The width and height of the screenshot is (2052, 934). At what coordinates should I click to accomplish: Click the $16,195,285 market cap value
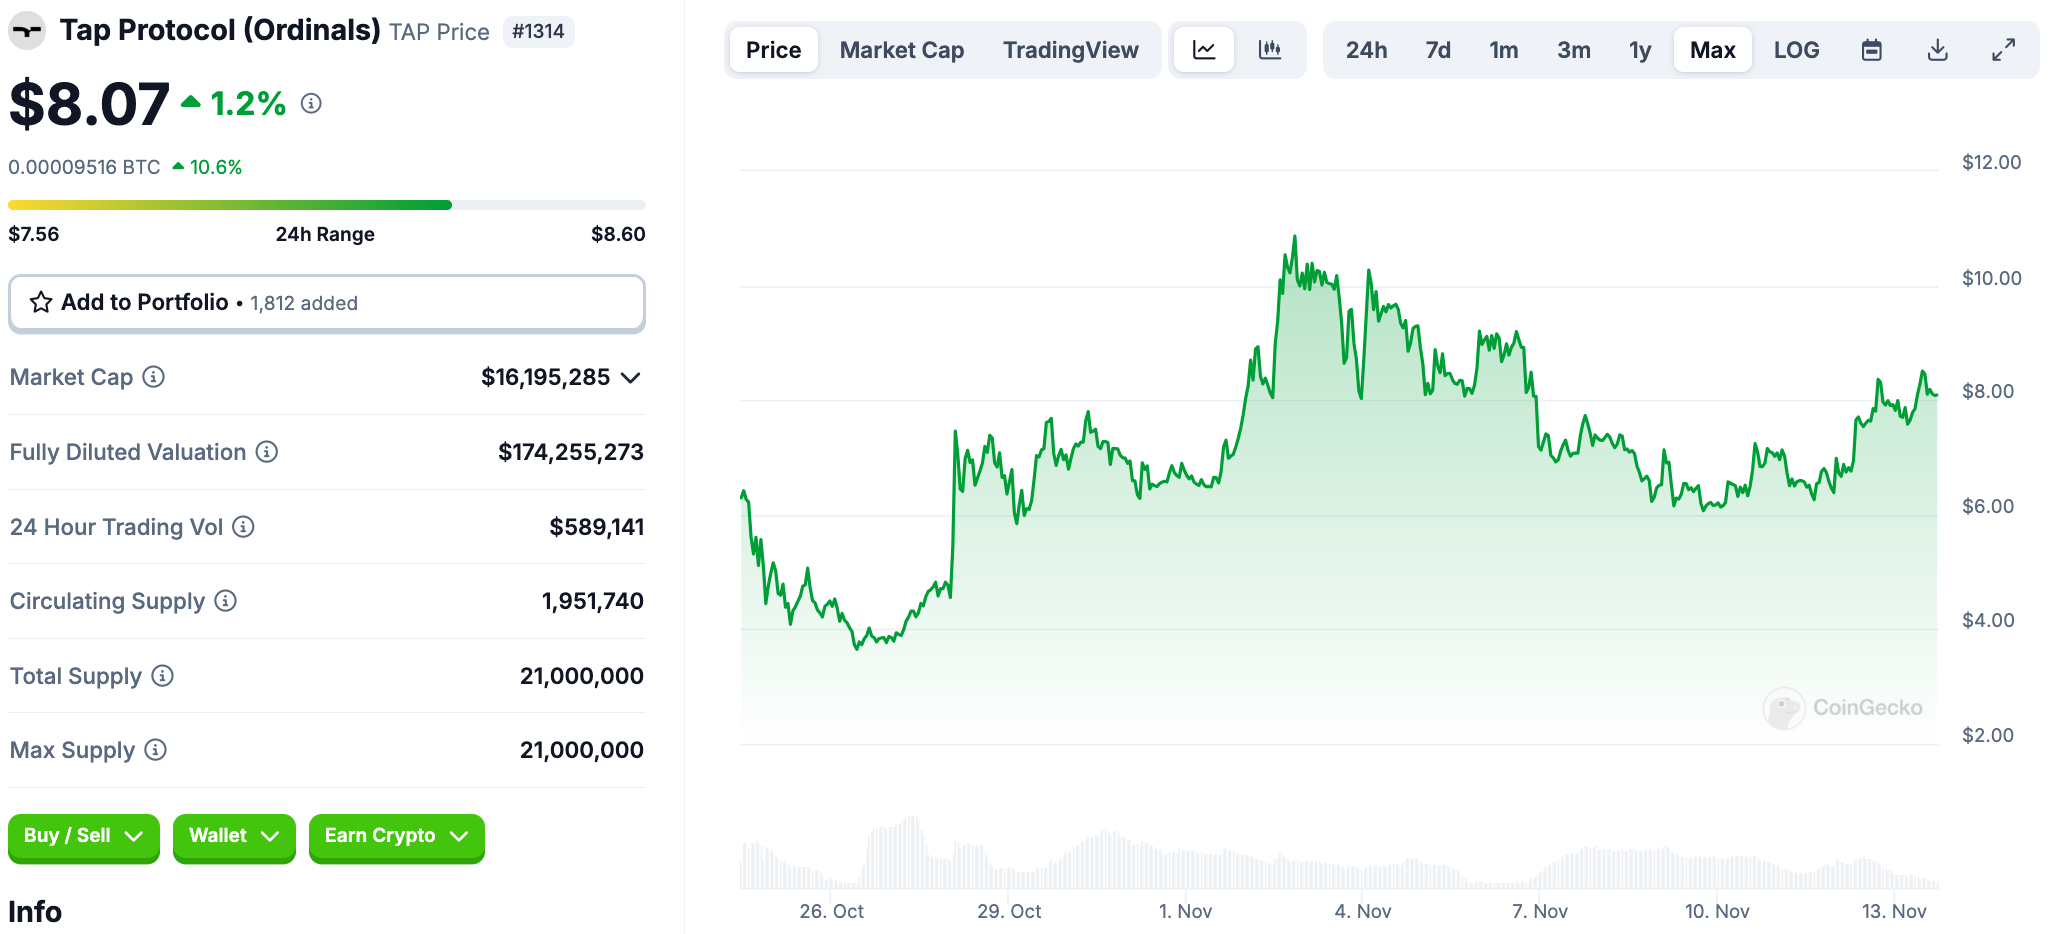pos(546,377)
